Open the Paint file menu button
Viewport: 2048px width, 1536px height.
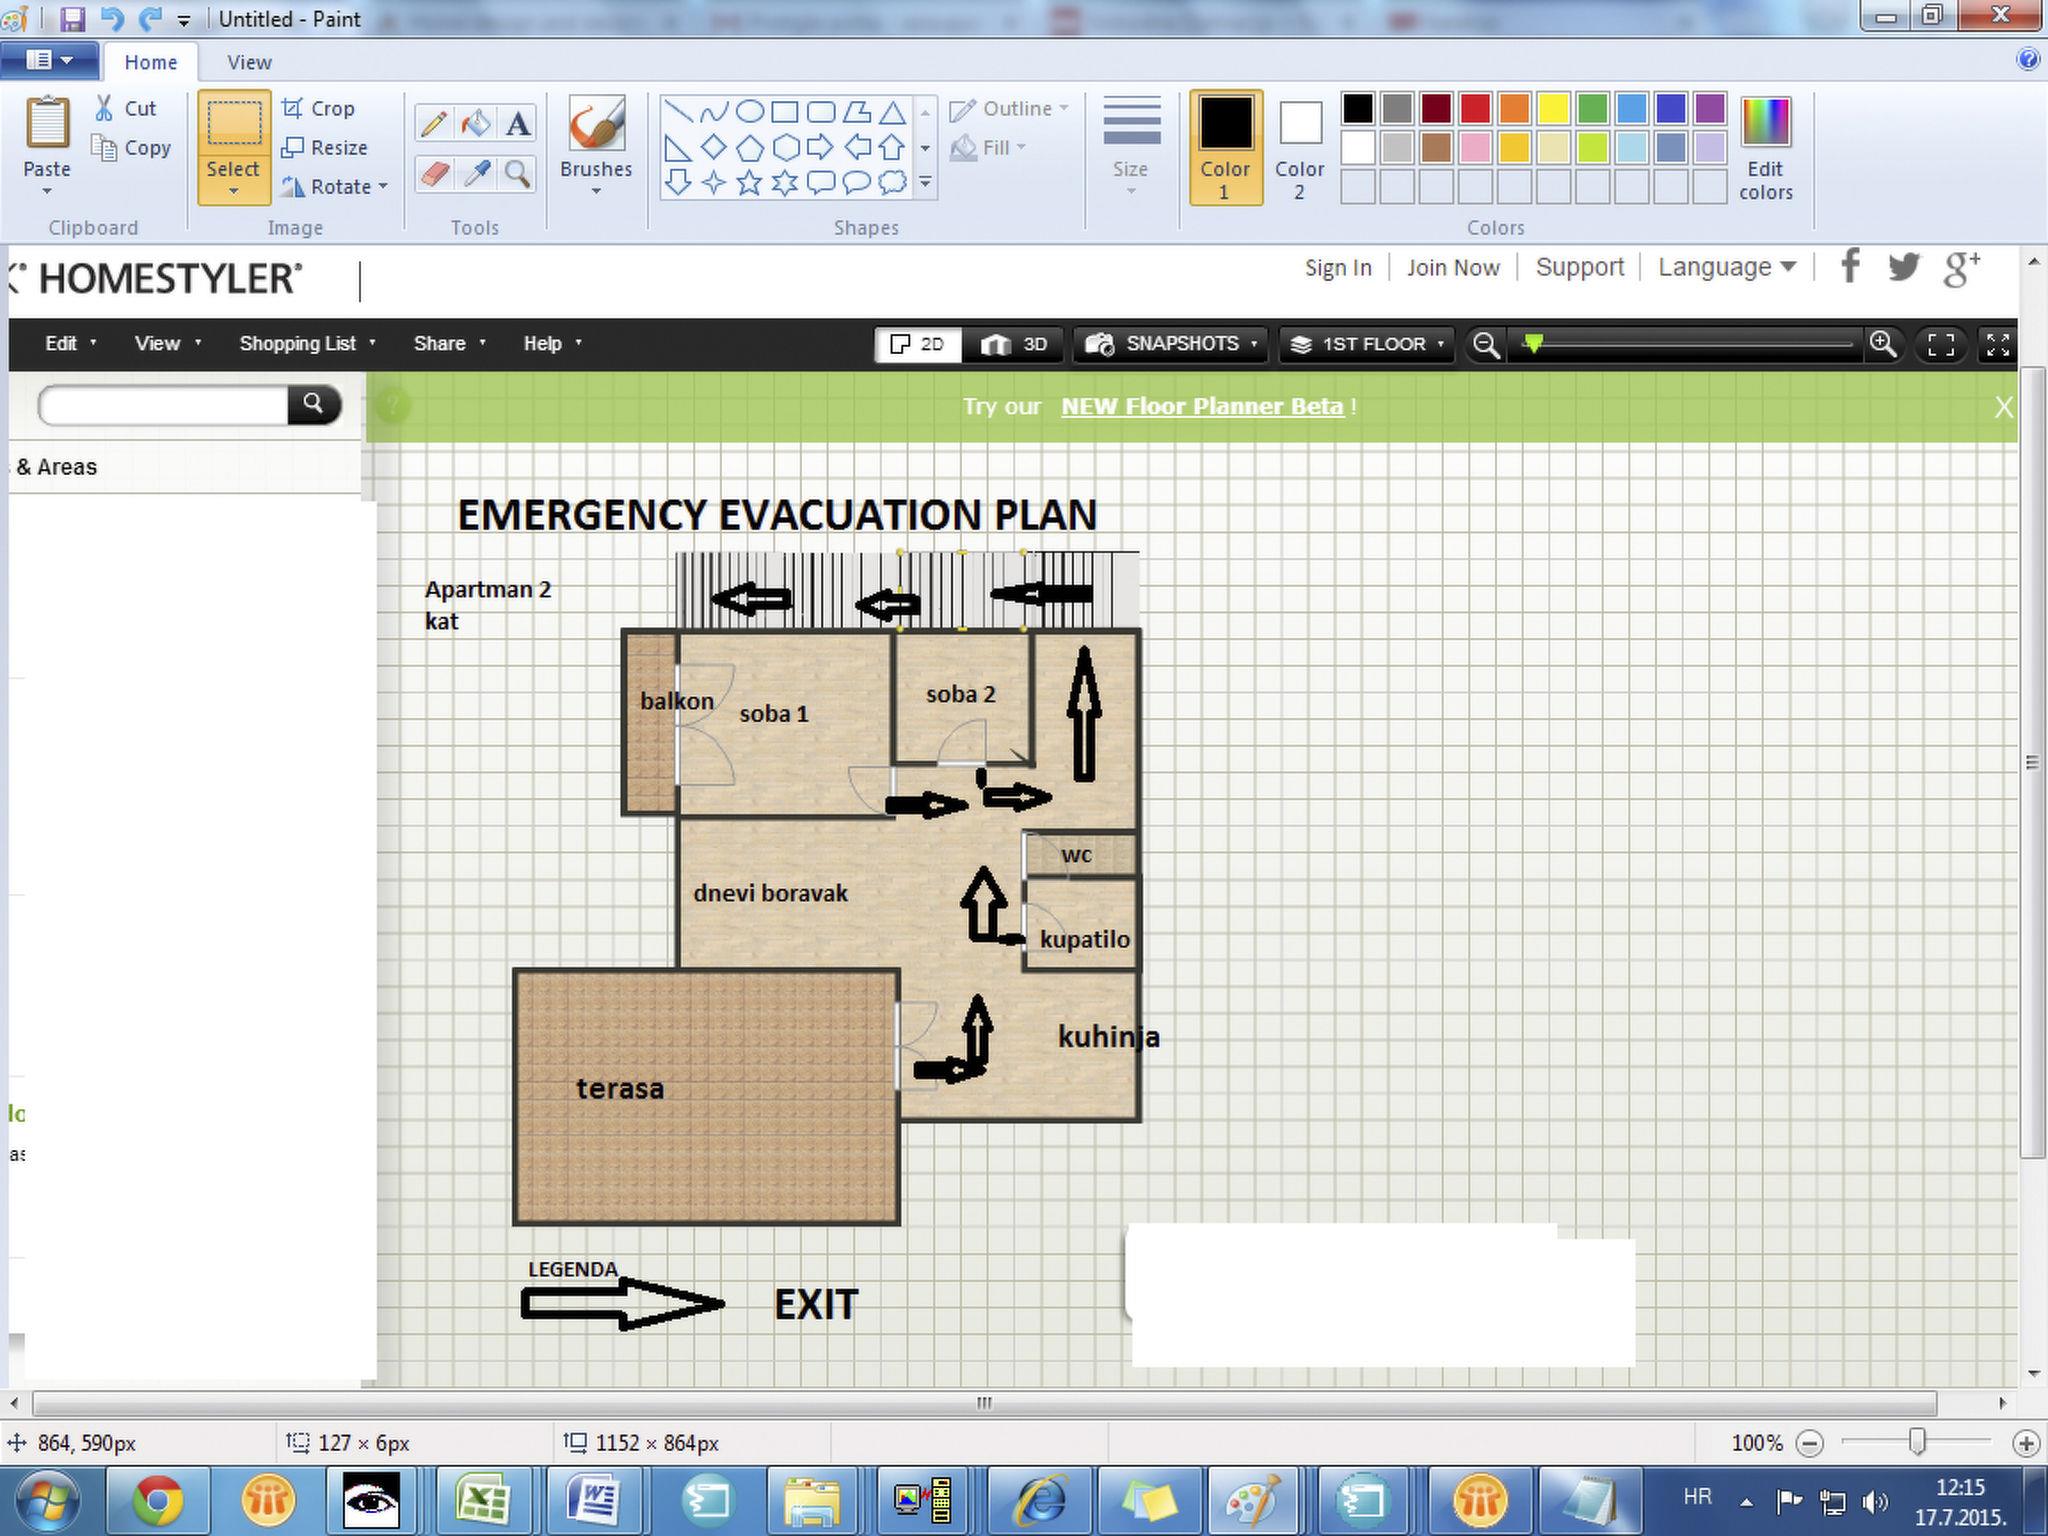click(48, 60)
